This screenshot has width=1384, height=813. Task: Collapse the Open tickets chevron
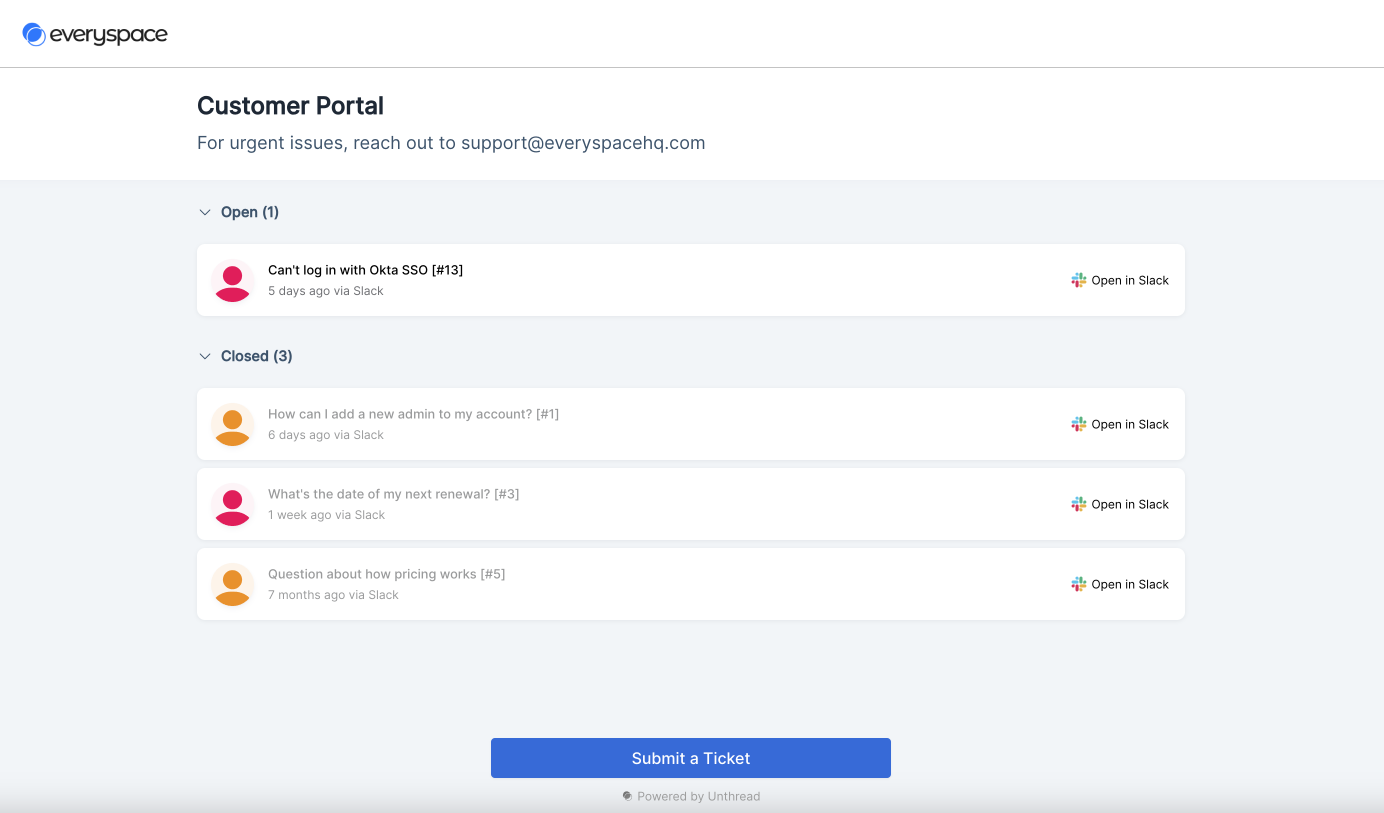coord(205,213)
